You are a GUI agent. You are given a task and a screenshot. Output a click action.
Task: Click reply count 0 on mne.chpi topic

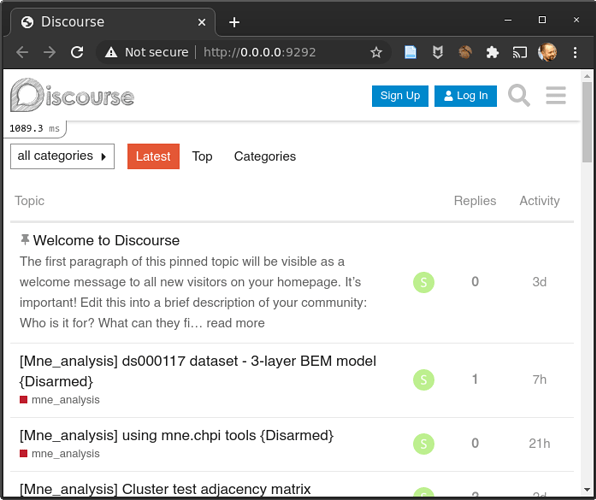475,443
